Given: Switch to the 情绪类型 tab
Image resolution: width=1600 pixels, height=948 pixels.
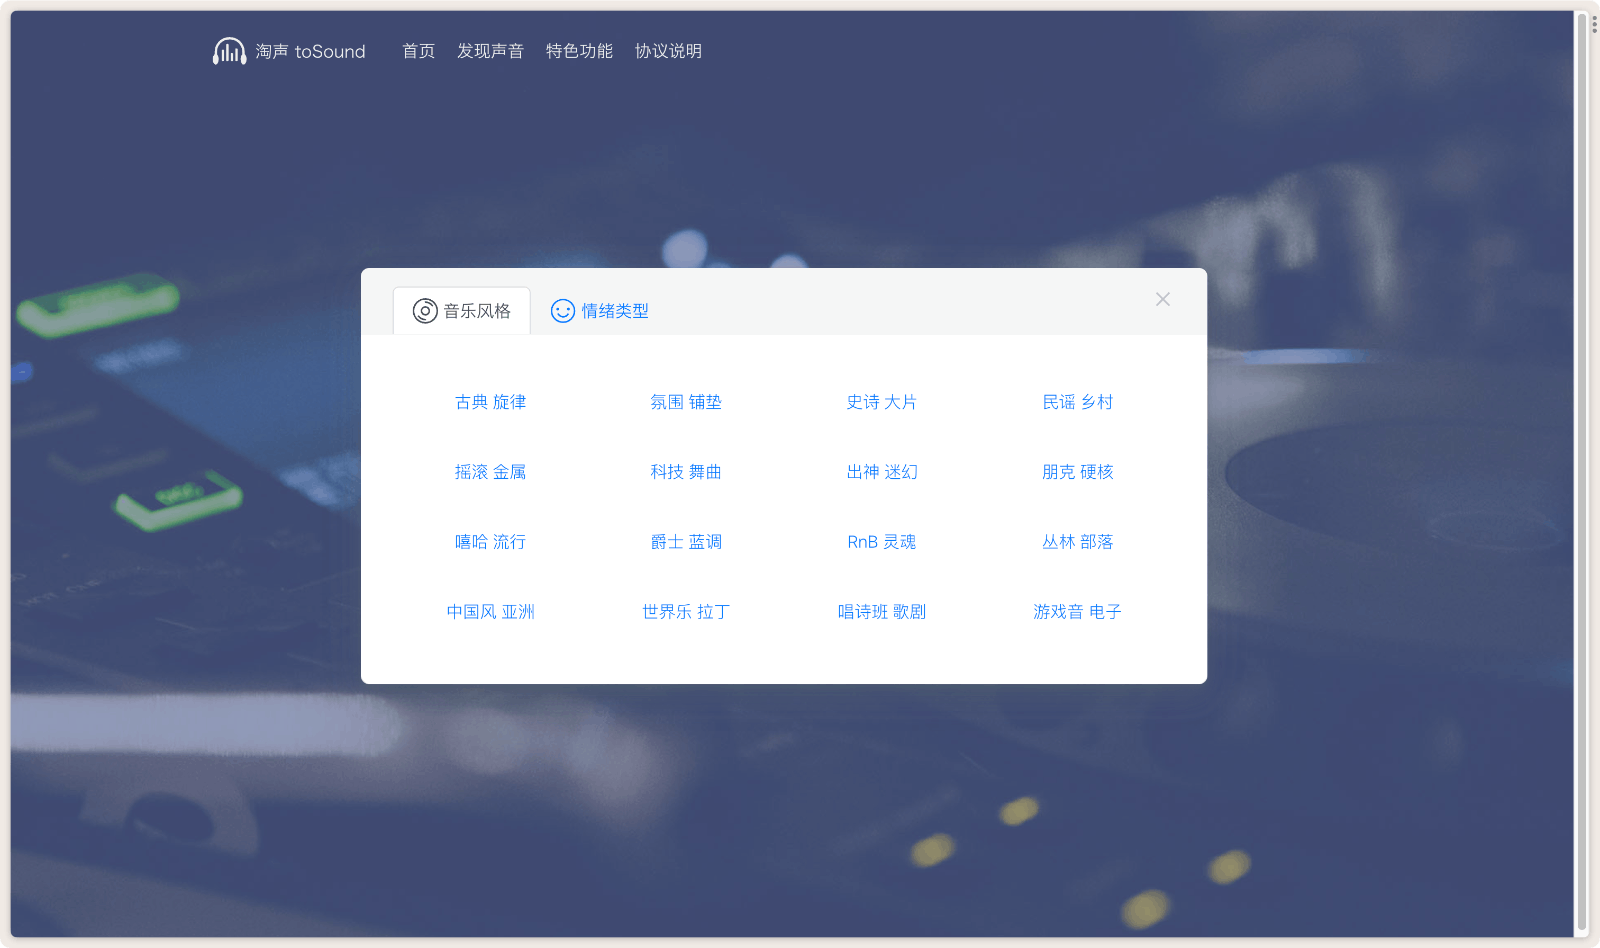Looking at the screenshot, I should (x=614, y=311).
